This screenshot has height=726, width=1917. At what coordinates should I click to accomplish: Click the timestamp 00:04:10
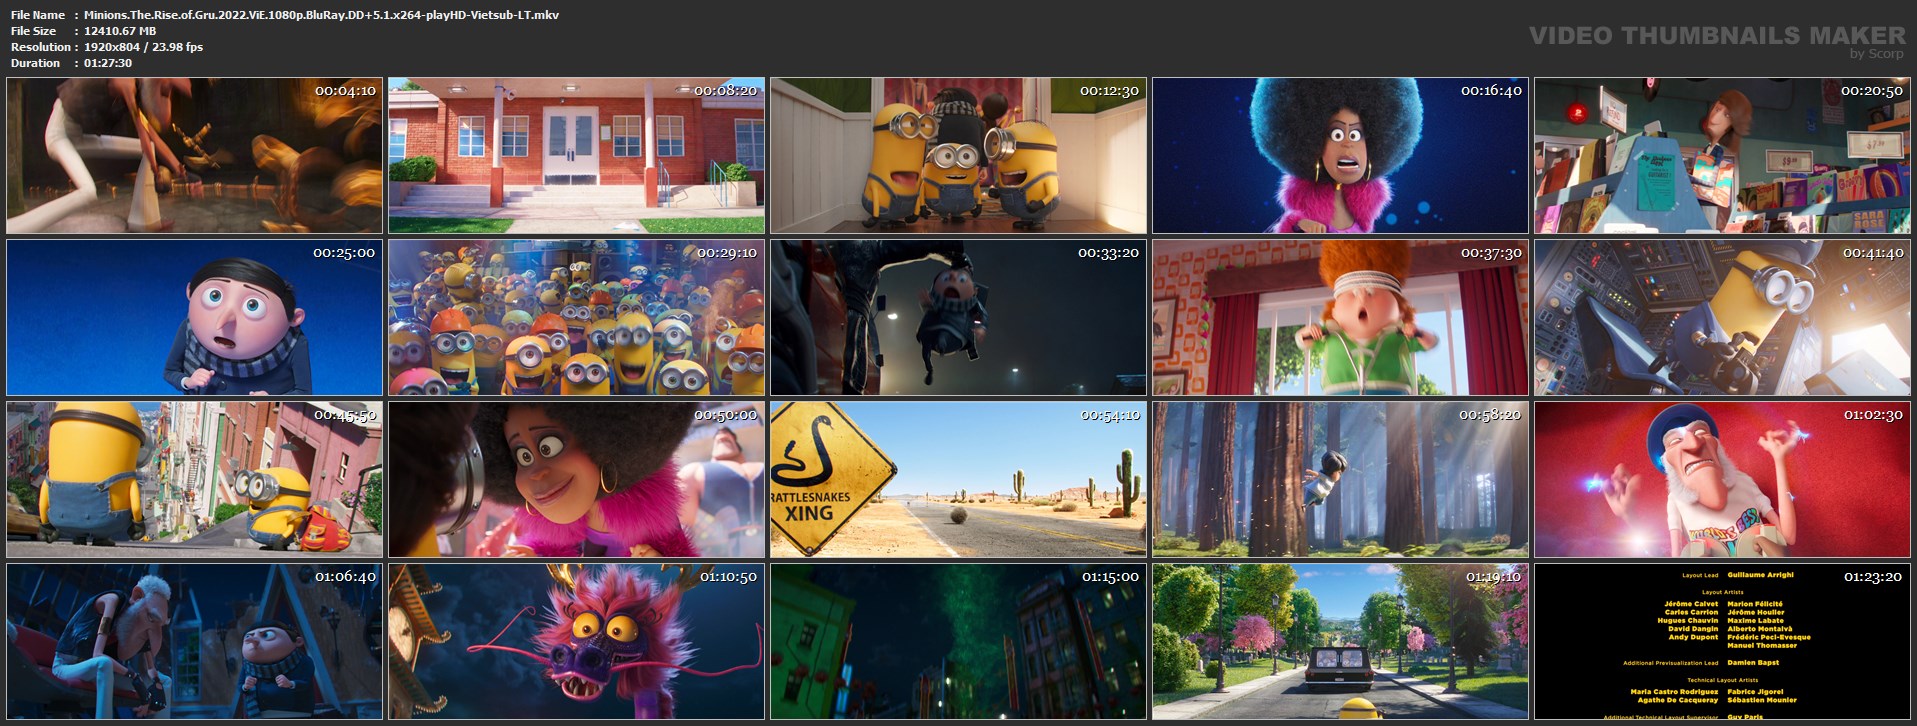point(345,91)
